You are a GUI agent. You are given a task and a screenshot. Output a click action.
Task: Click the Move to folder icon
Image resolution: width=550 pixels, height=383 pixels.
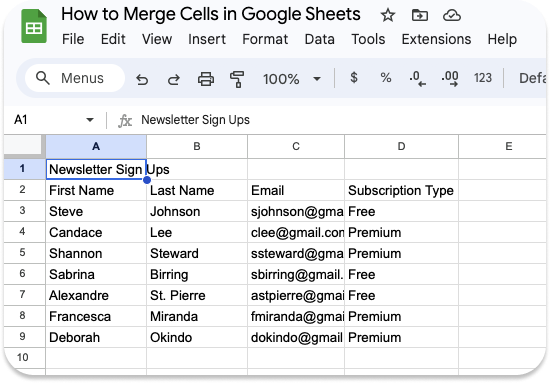coord(420,15)
